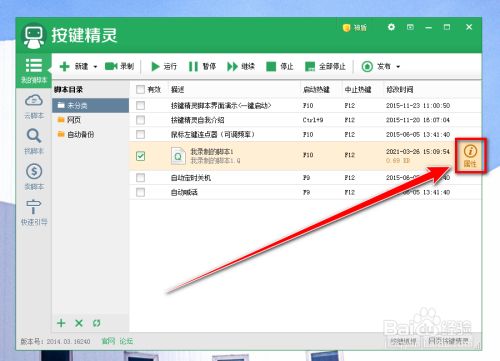
Task: Open the 卖脚本 sell scripts section
Action: [34, 177]
